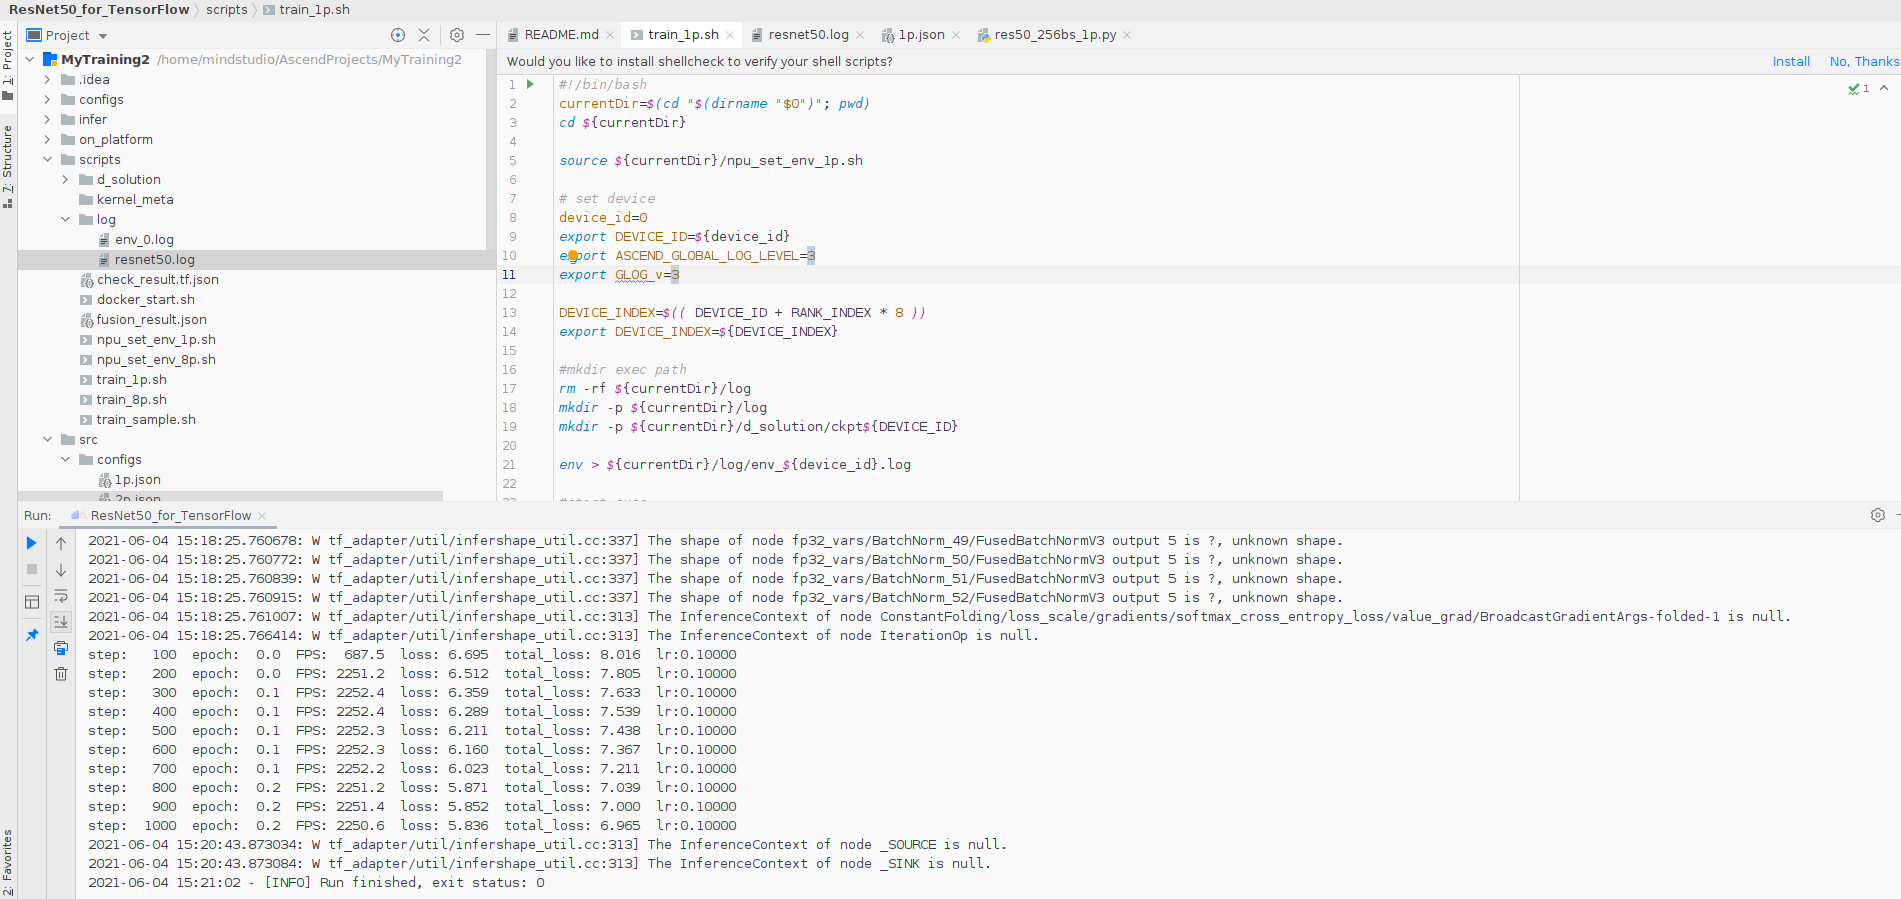Open docker_start.sh in the tree
This screenshot has width=1901, height=899.
145,300
